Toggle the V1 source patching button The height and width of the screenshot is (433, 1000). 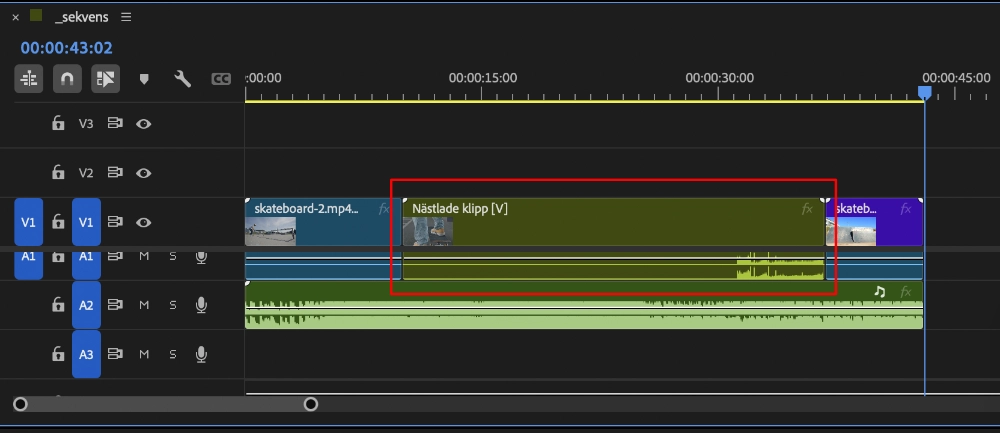[29, 222]
